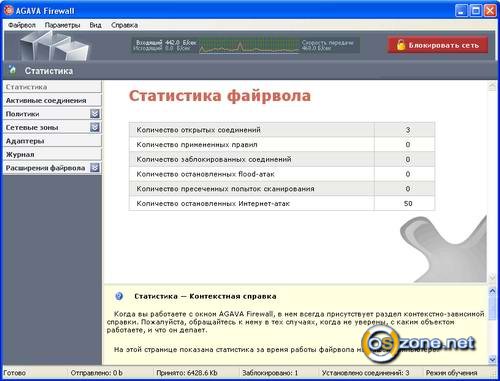Image resolution: width=500 pixels, height=381 pixels.
Task: Click the value 3 in table
Action: (408, 130)
